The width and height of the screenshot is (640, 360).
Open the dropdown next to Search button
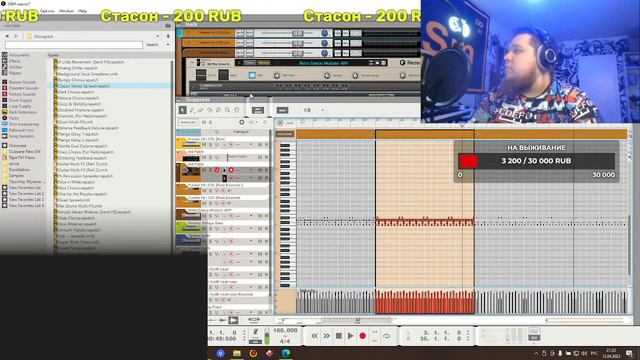[168, 44]
